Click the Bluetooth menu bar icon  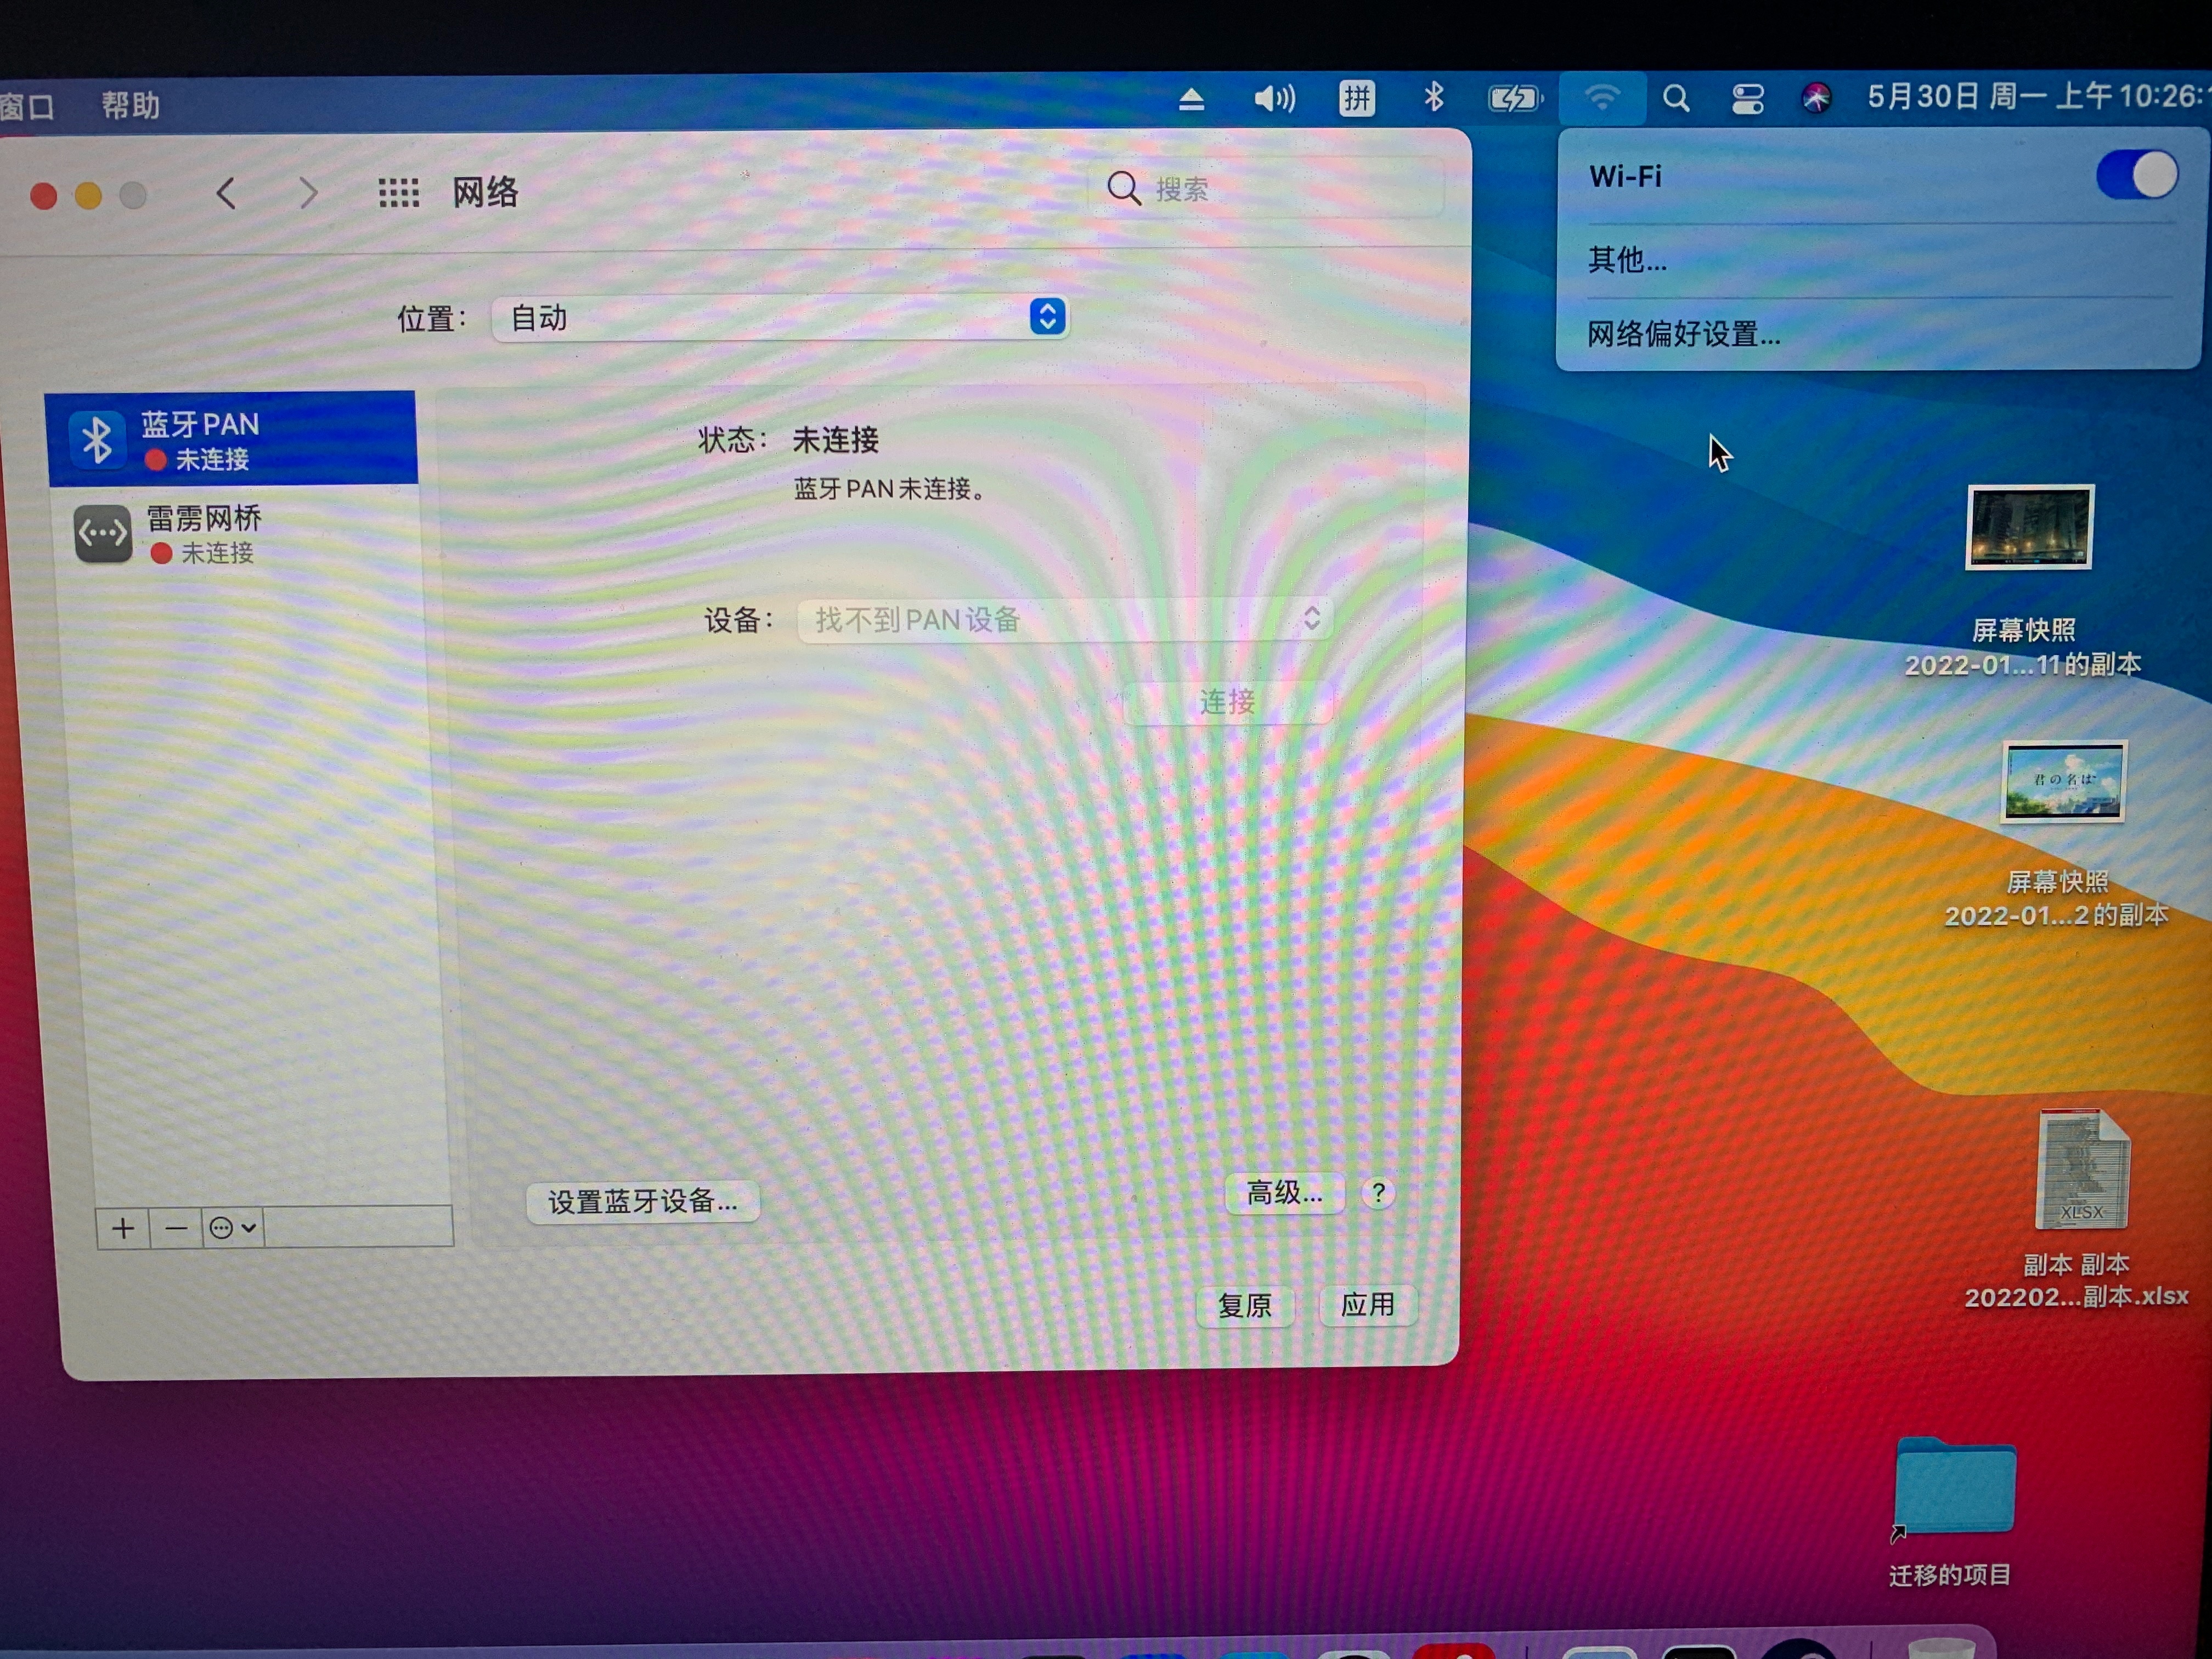click(1433, 97)
